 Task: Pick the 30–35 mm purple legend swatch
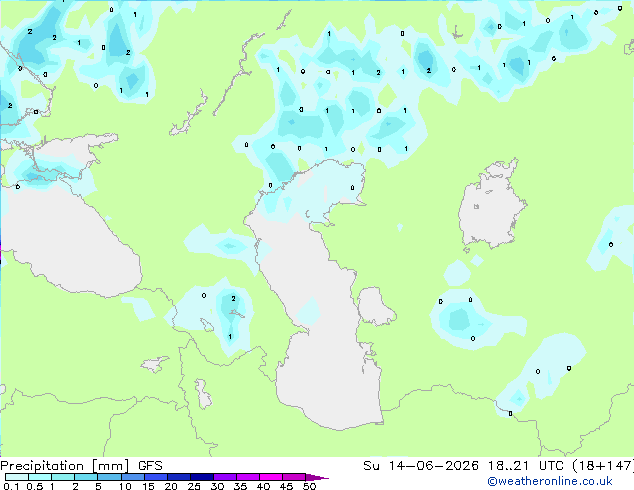coord(224,477)
